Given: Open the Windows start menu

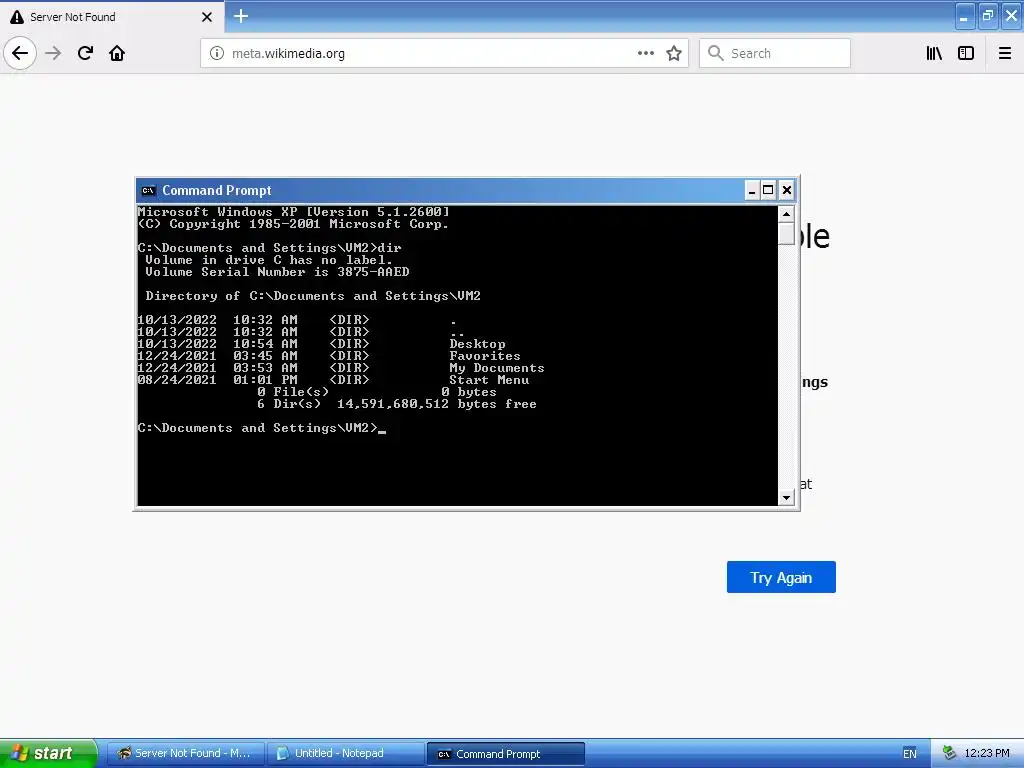Looking at the screenshot, I should pos(48,754).
